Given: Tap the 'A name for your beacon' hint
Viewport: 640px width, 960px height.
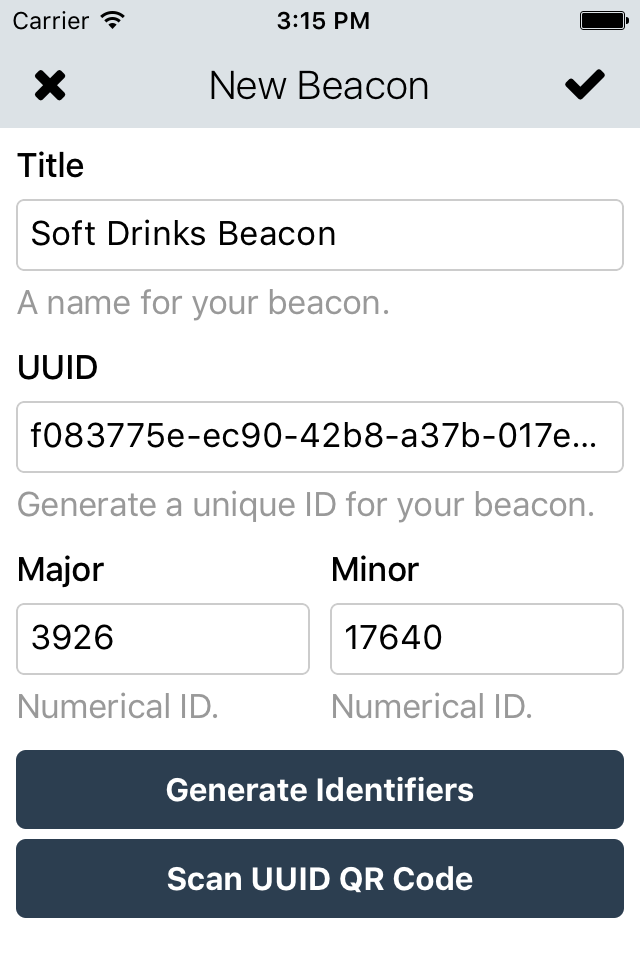Looking at the screenshot, I should [x=203, y=302].
